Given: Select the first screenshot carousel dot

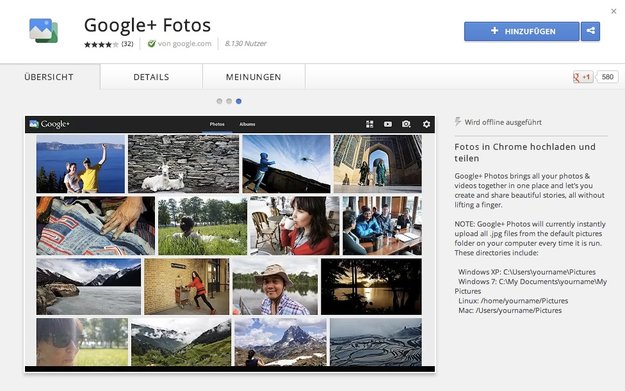Looking at the screenshot, I should [219, 101].
